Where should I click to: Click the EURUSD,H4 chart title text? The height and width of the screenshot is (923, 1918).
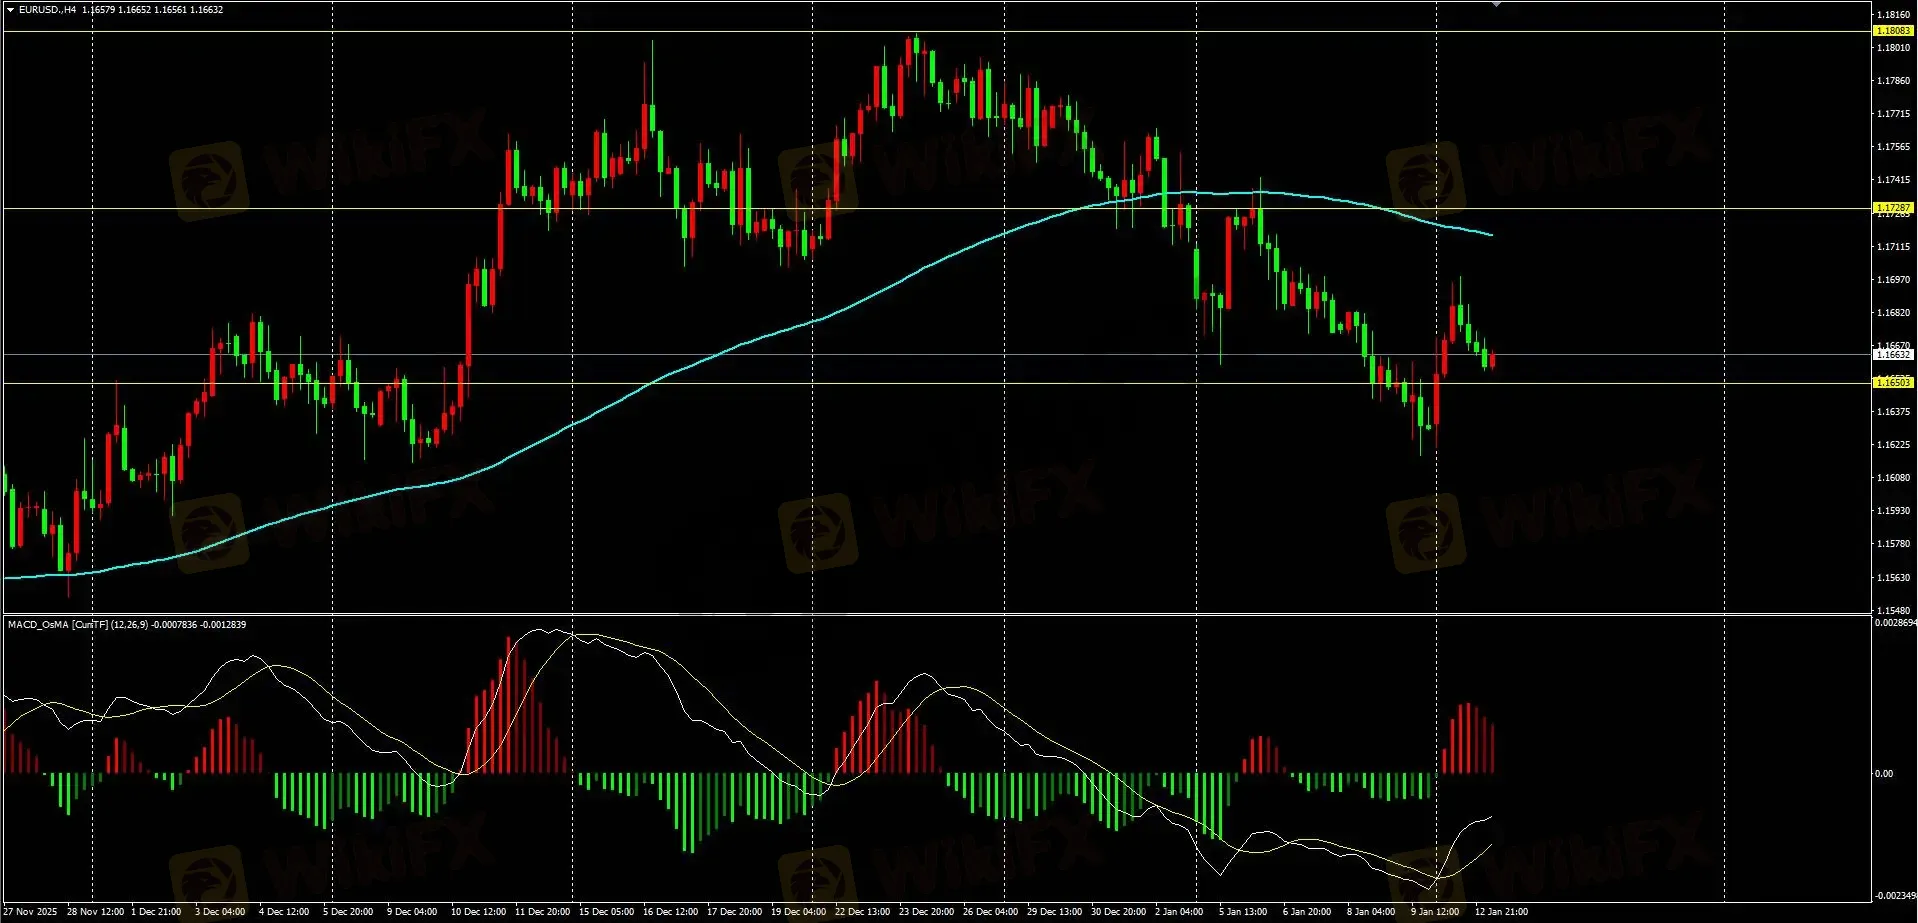[x=48, y=10]
